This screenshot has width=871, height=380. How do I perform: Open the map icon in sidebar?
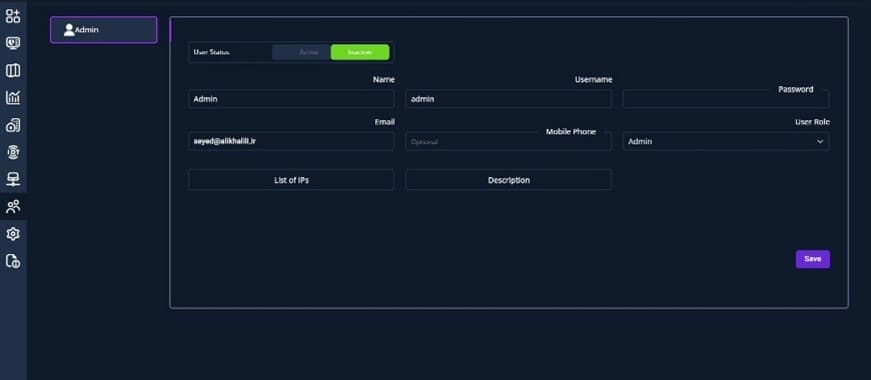tap(13, 70)
